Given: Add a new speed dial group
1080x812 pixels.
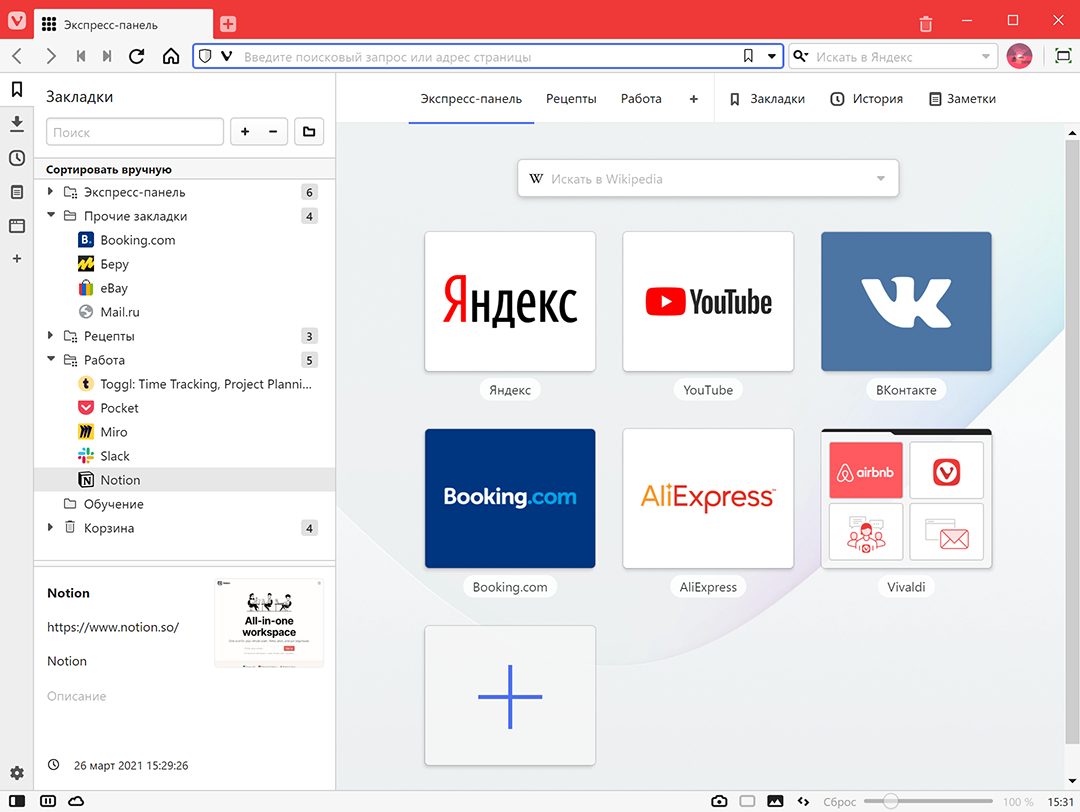Looking at the screenshot, I should click(x=694, y=99).
